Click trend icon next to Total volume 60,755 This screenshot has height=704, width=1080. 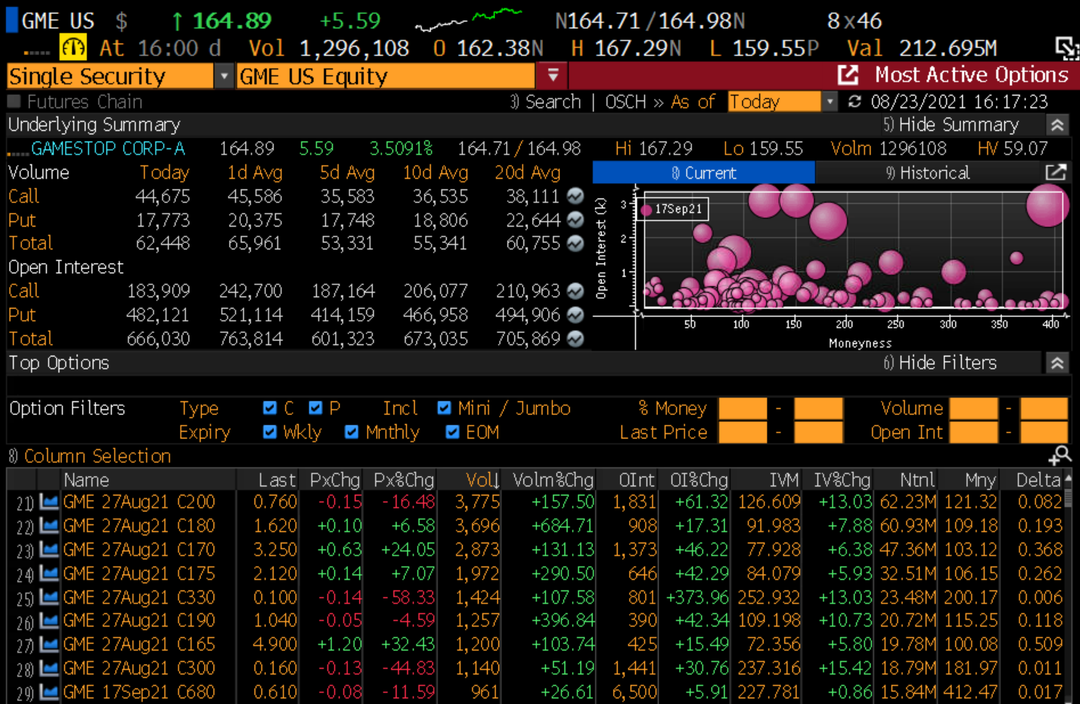(x=575, y=243)
